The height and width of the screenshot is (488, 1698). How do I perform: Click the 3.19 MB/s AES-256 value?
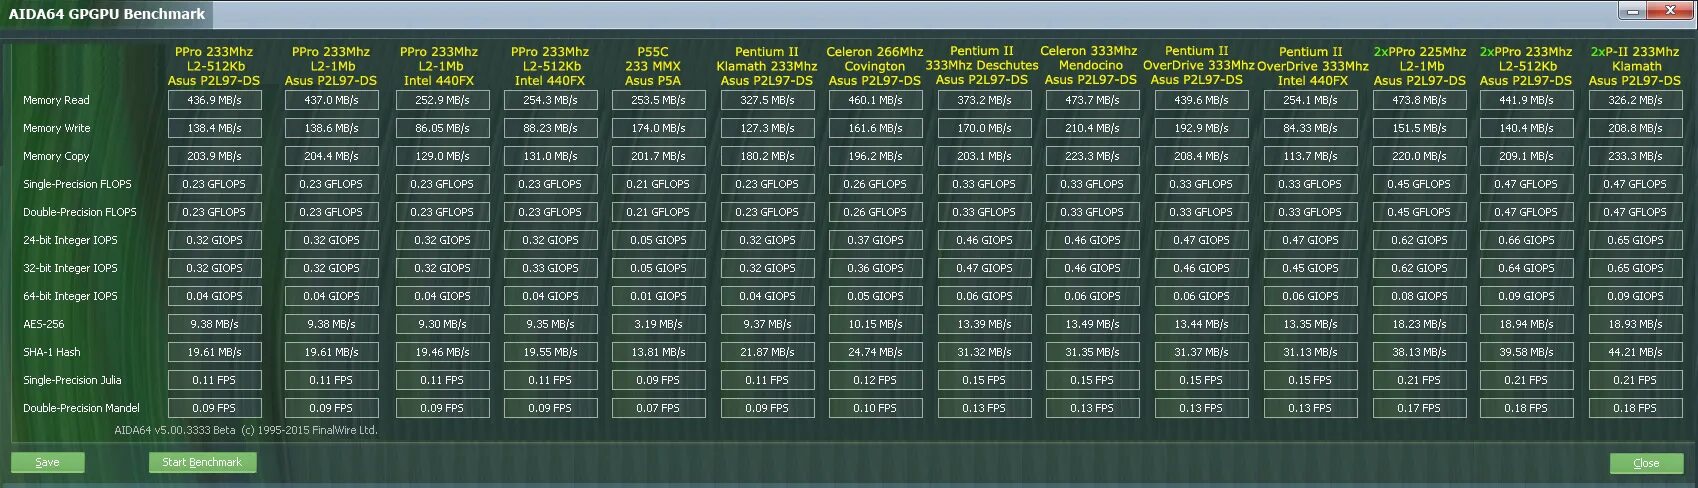click(x=658, y=324)
